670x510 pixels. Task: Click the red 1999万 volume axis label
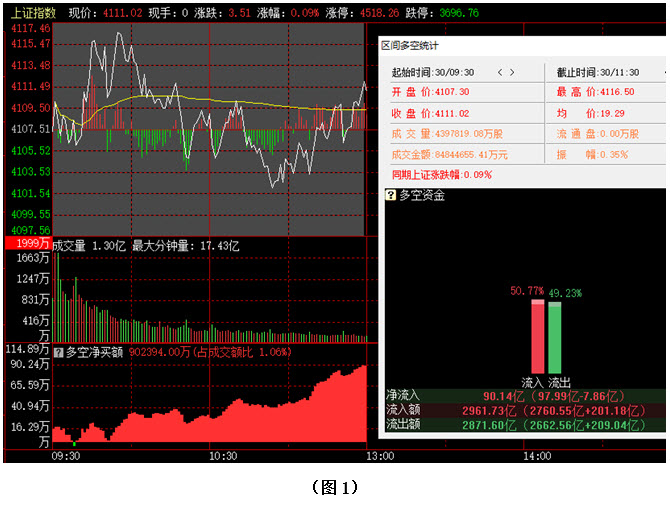coord(26,245)
